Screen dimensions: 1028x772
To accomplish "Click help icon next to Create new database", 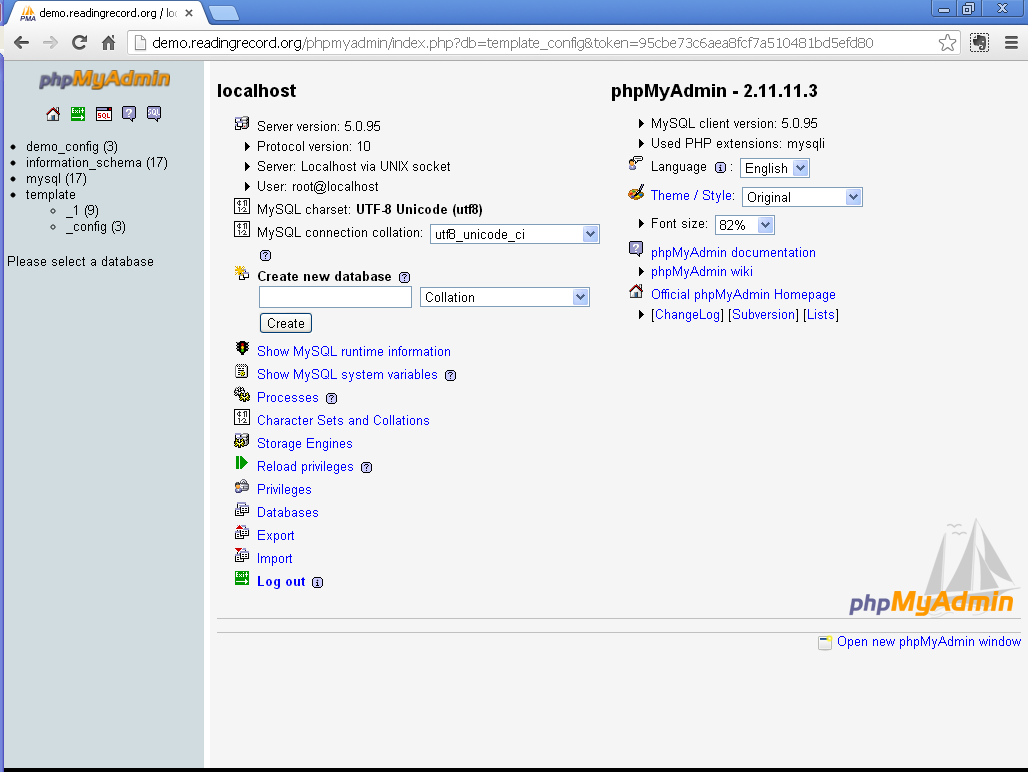I will (405, 277).
